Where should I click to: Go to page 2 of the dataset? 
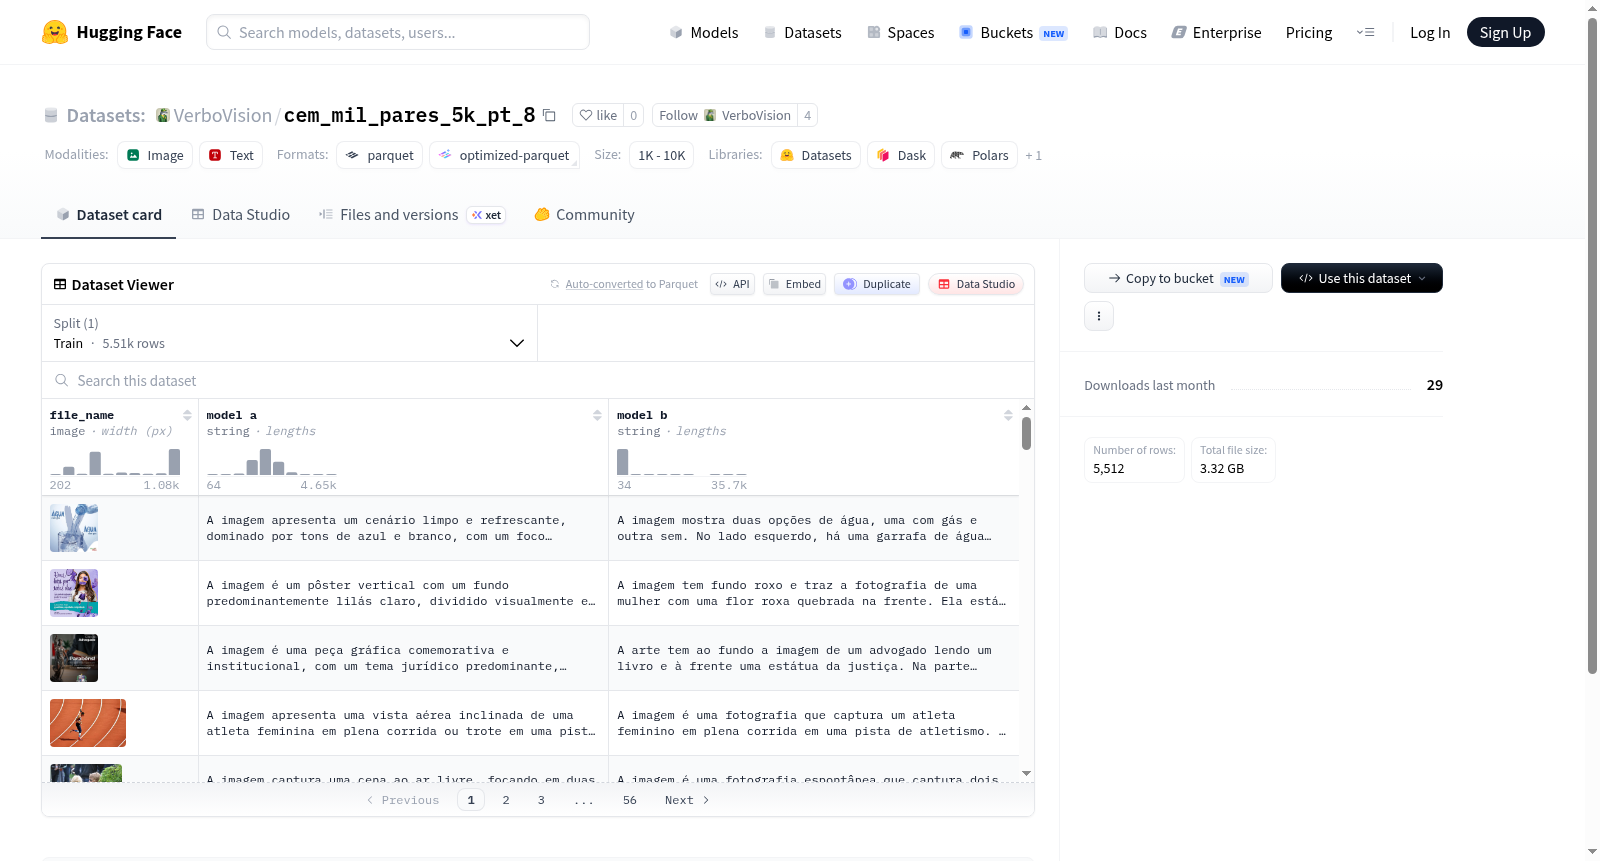pyautogui.click(x=506, y=800)
